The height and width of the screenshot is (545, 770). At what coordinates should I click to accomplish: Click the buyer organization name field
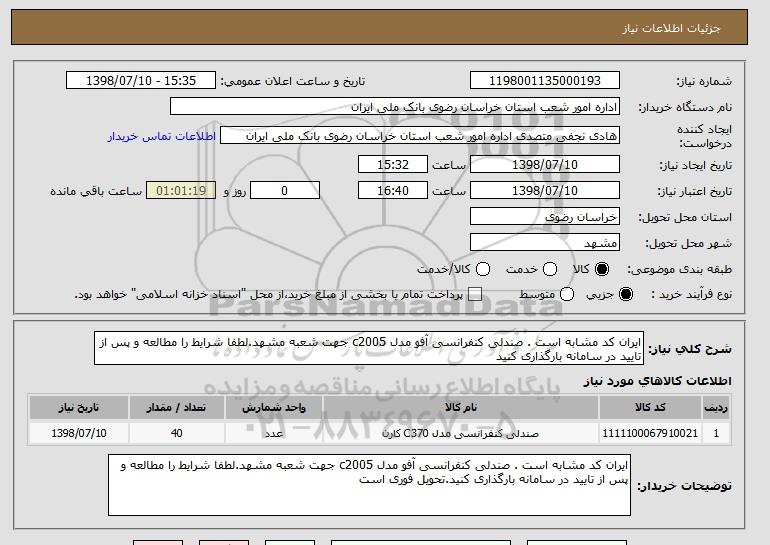click(395, 107)
